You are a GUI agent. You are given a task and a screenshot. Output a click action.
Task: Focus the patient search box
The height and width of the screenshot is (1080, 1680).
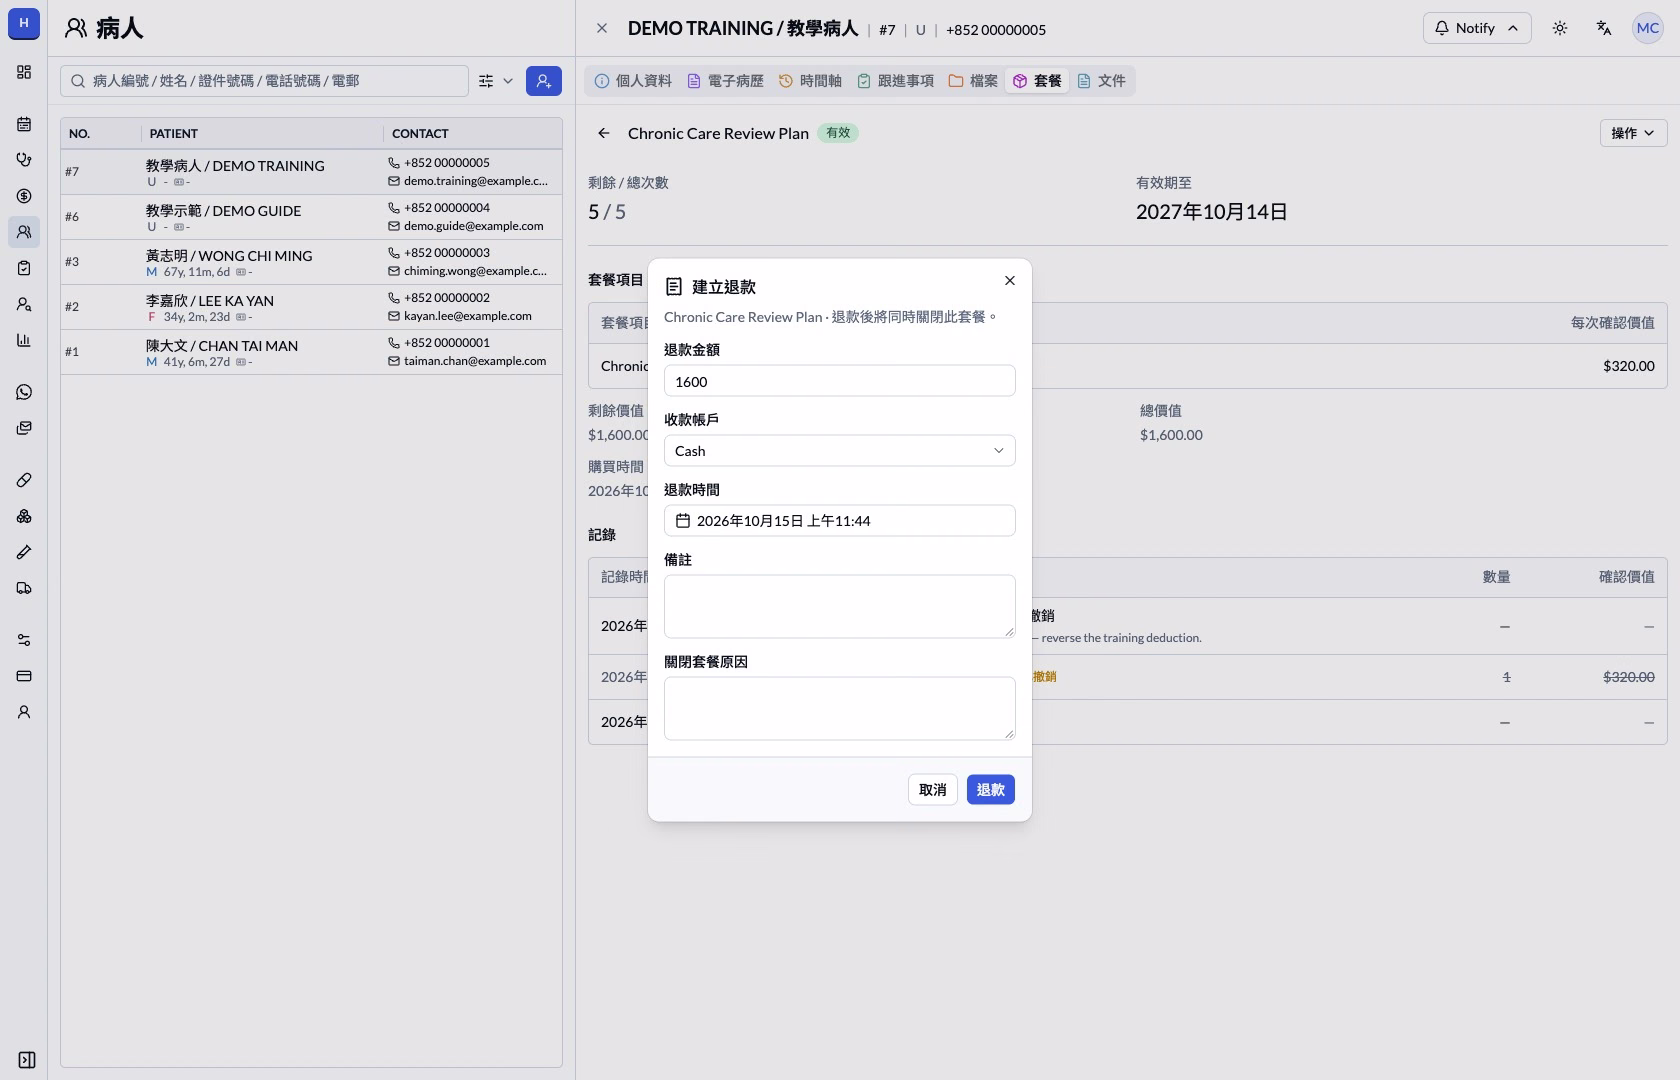pyautogui.click(x=264, y=81)
